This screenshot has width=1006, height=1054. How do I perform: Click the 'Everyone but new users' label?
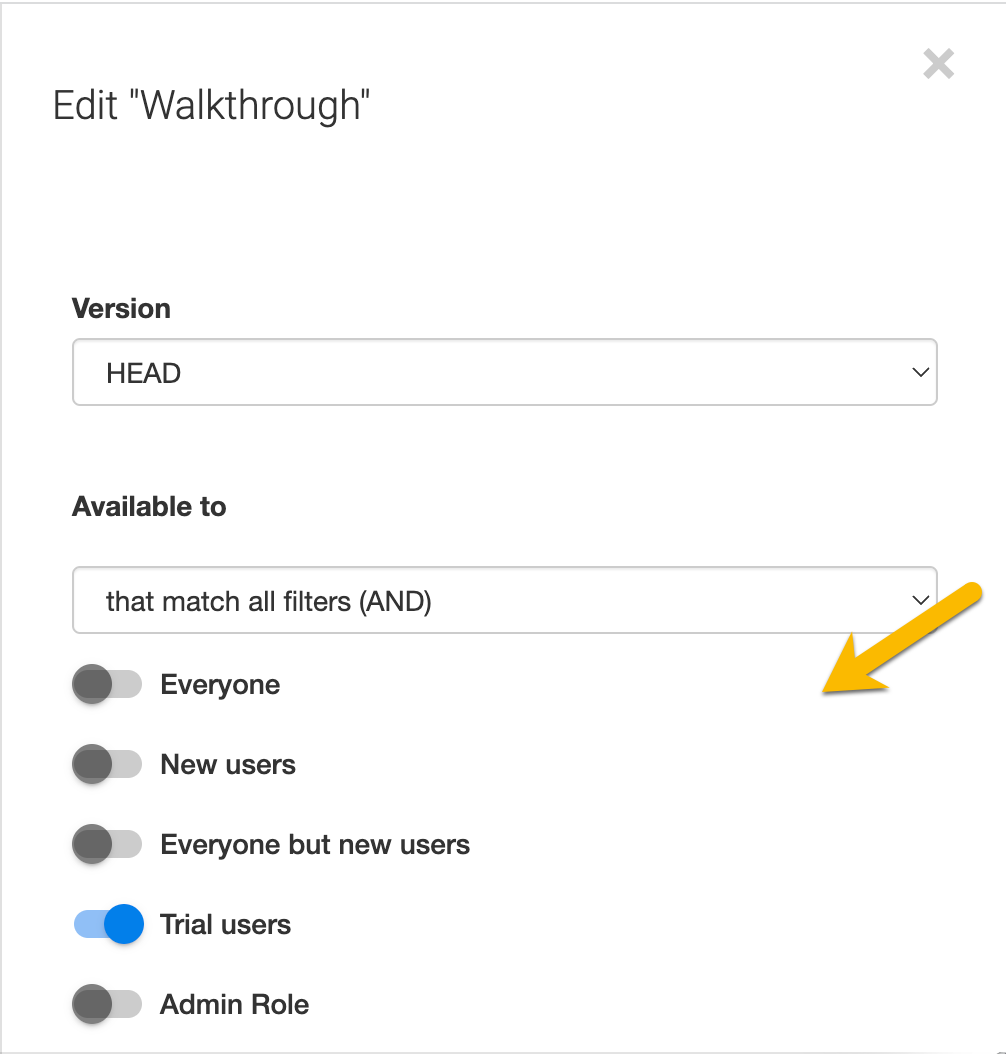tap(315, 845)
